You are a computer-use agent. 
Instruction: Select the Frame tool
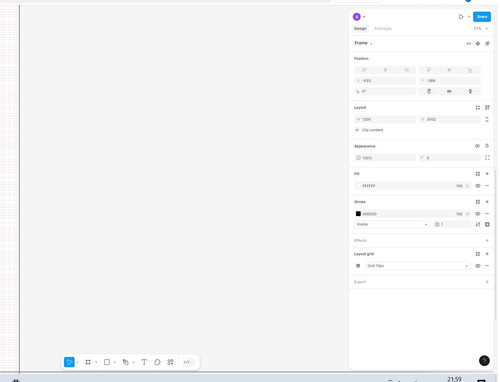[x=88, y=362]
